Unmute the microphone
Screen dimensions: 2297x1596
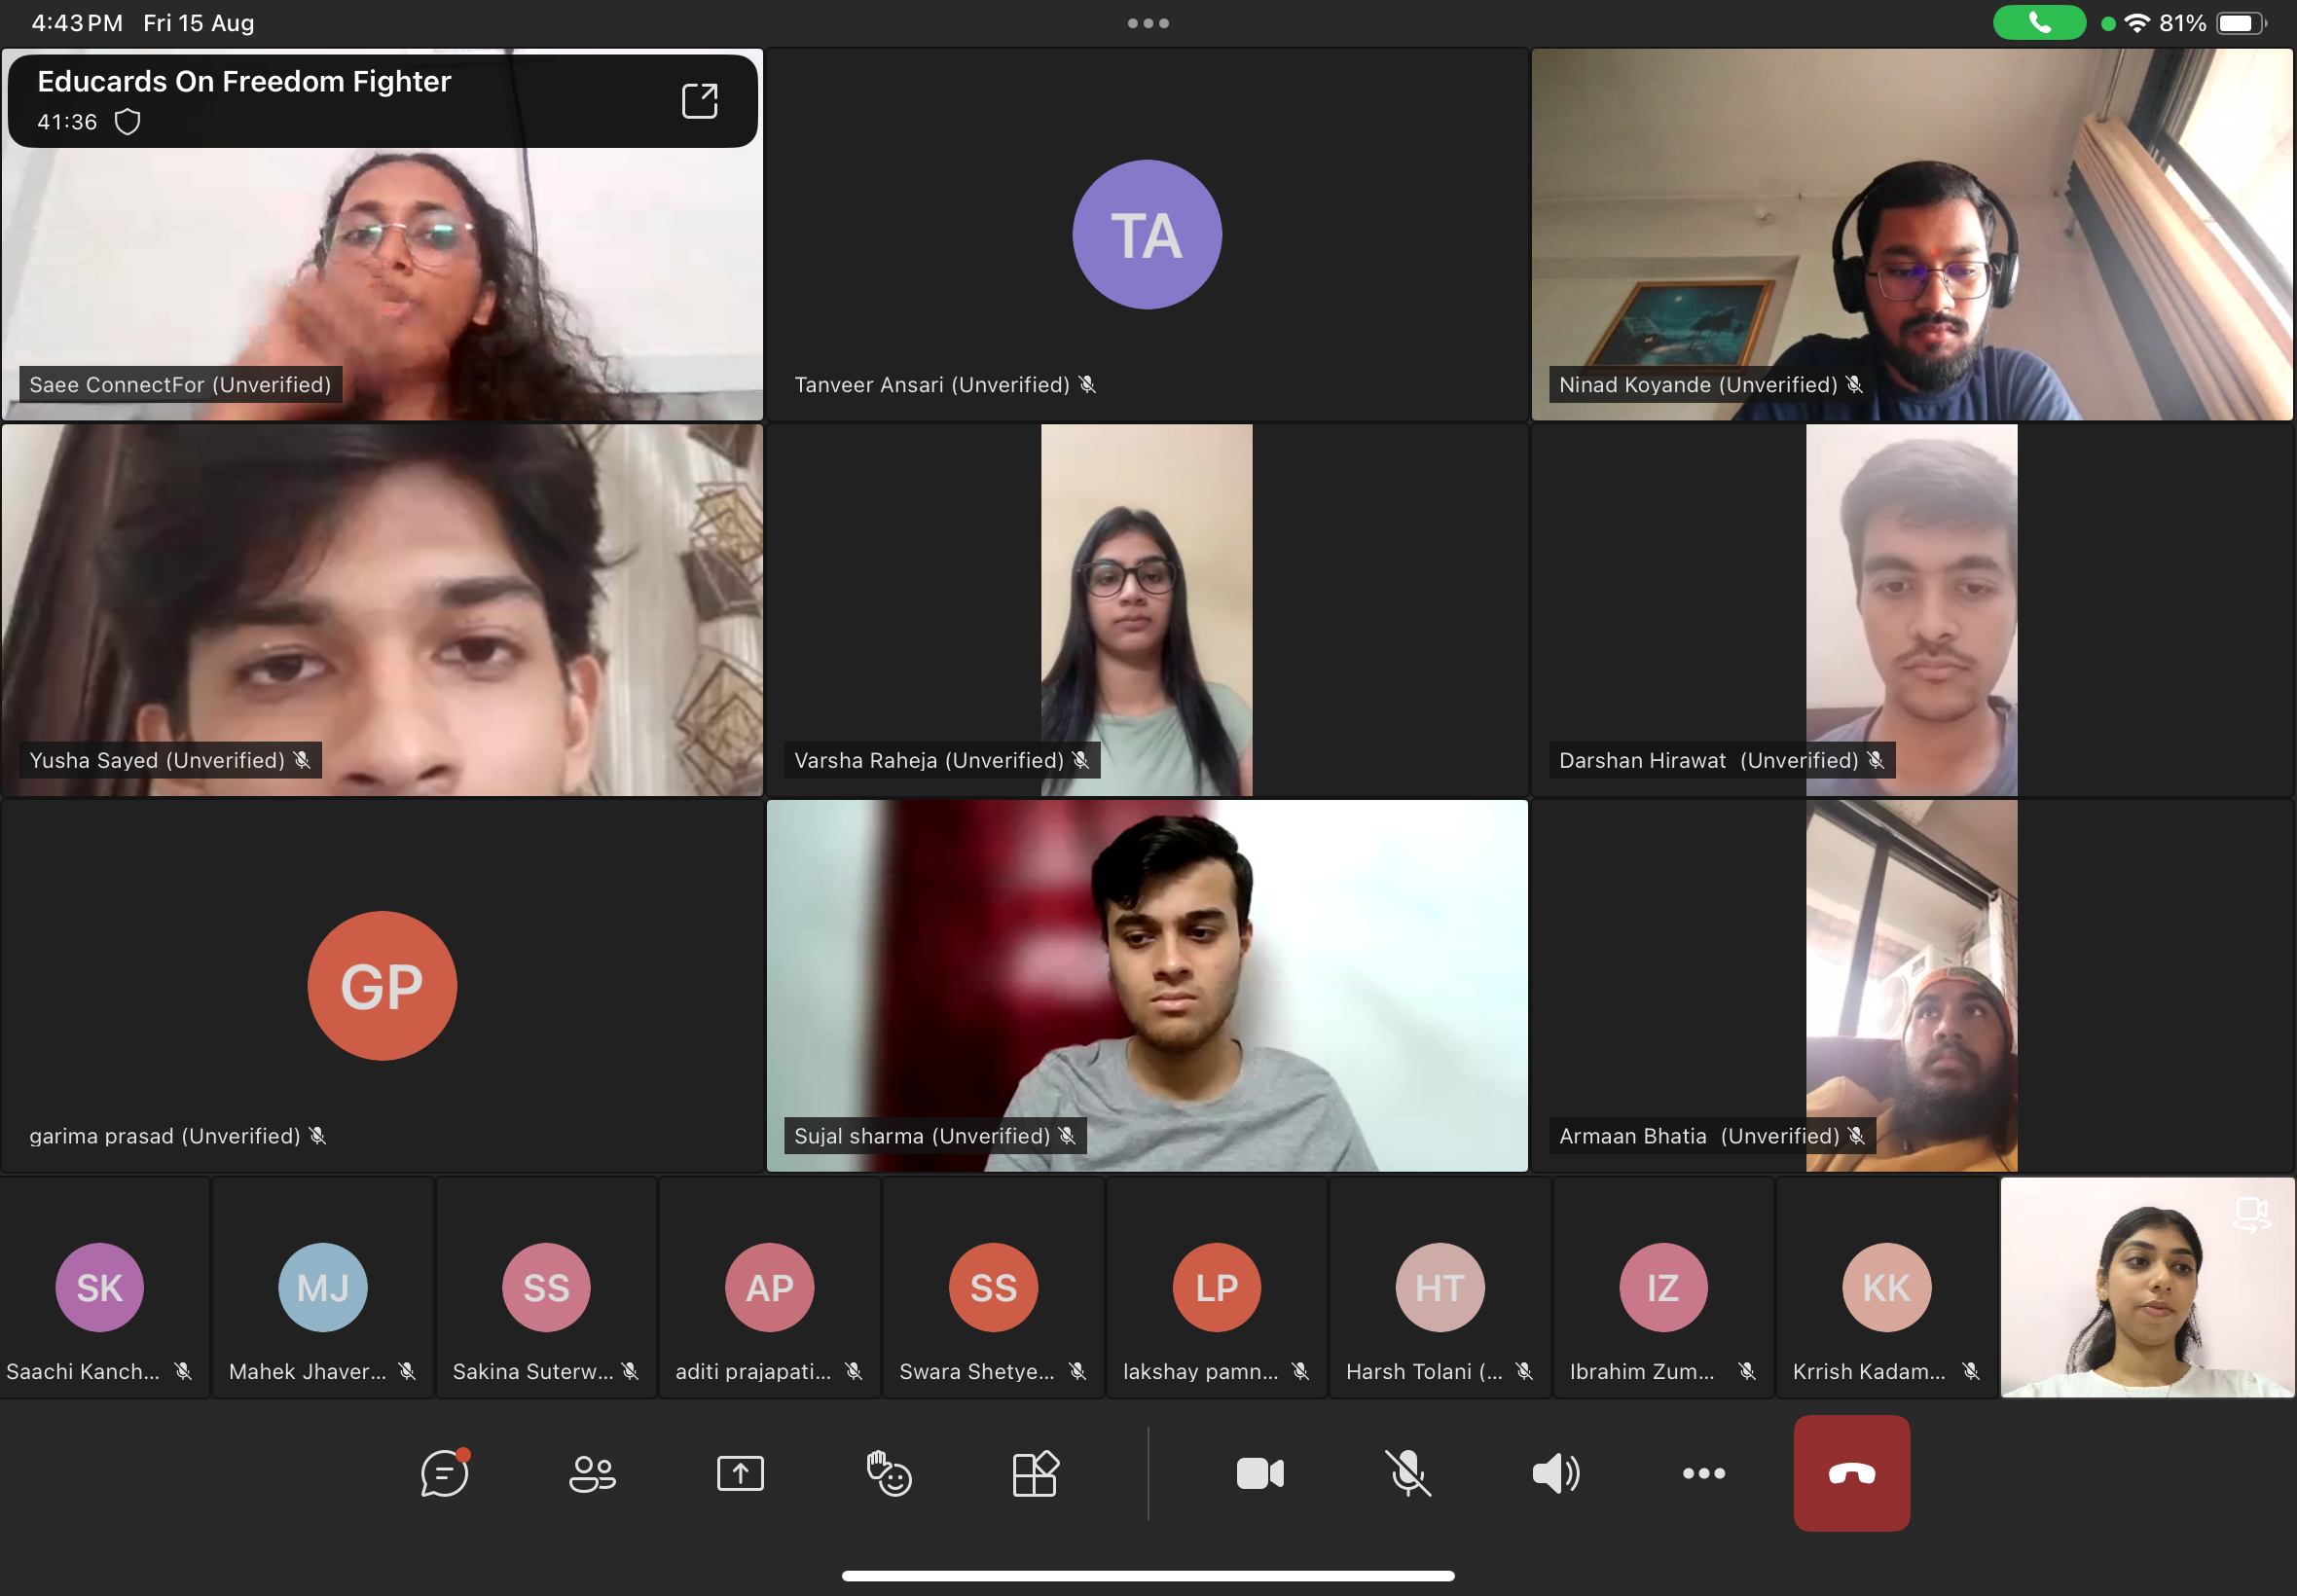[x=1407, y=1473]
